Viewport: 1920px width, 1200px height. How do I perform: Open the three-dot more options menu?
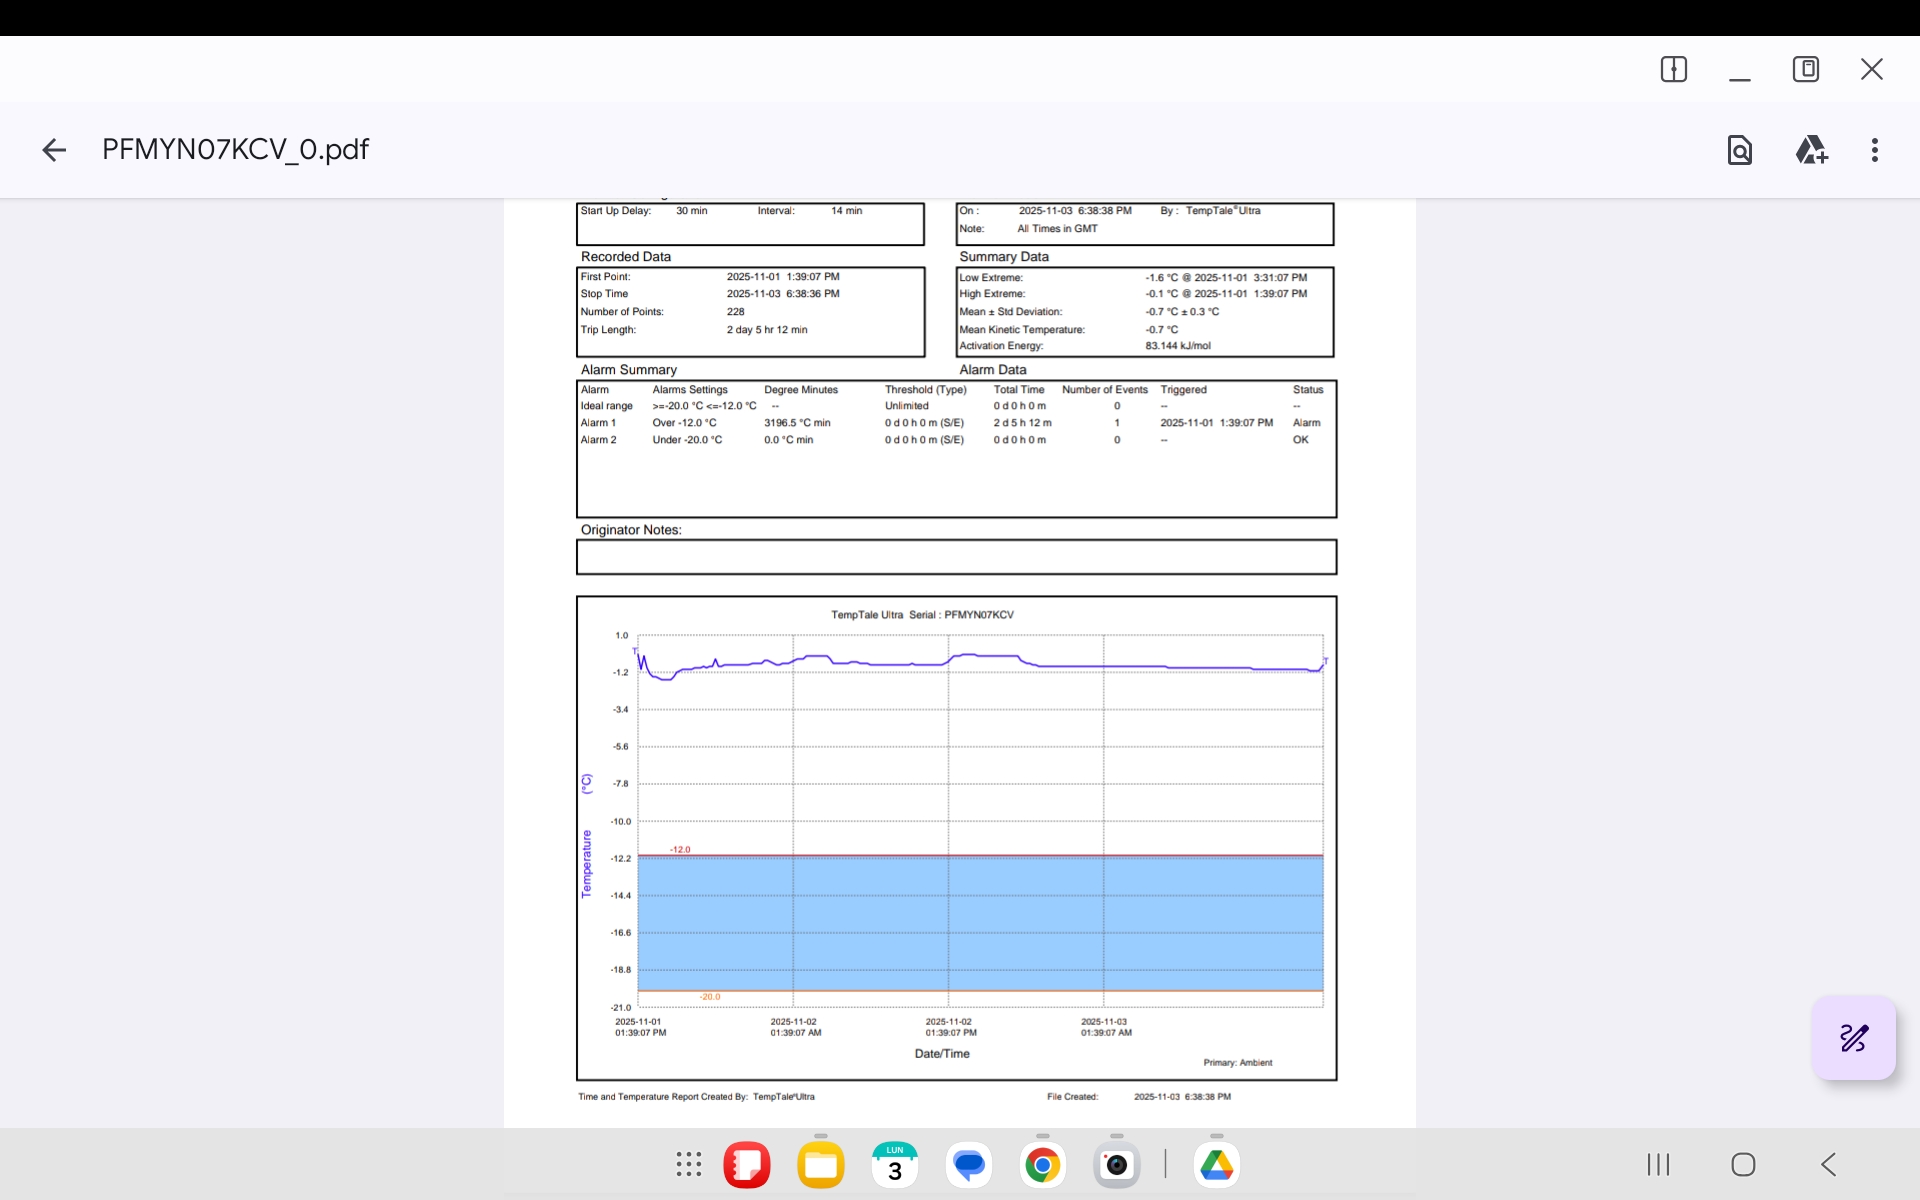[1874, 150]
